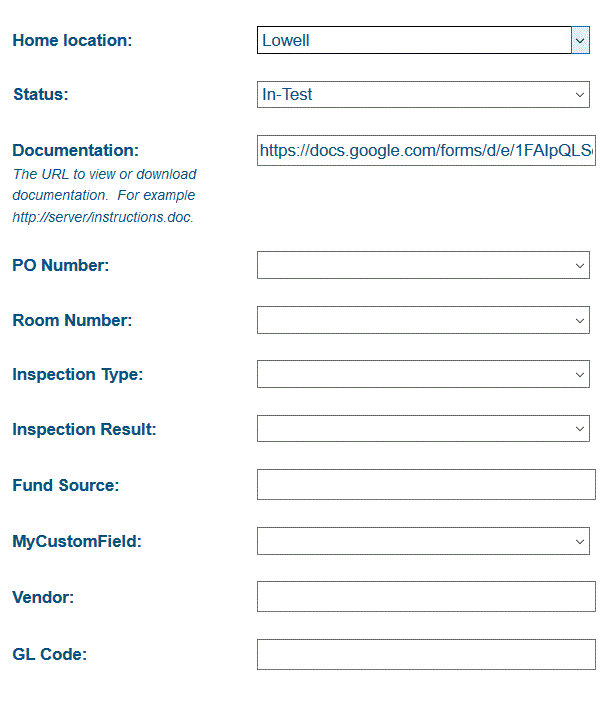Click the "Inspection Type:" label text
Viewport: 602px width, 713px height.
77,375
